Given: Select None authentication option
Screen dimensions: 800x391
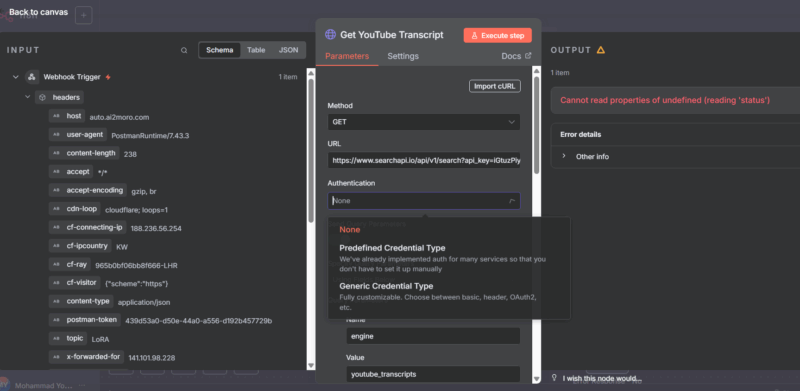Looking at the screenshot, I should (x=349, y=230).
